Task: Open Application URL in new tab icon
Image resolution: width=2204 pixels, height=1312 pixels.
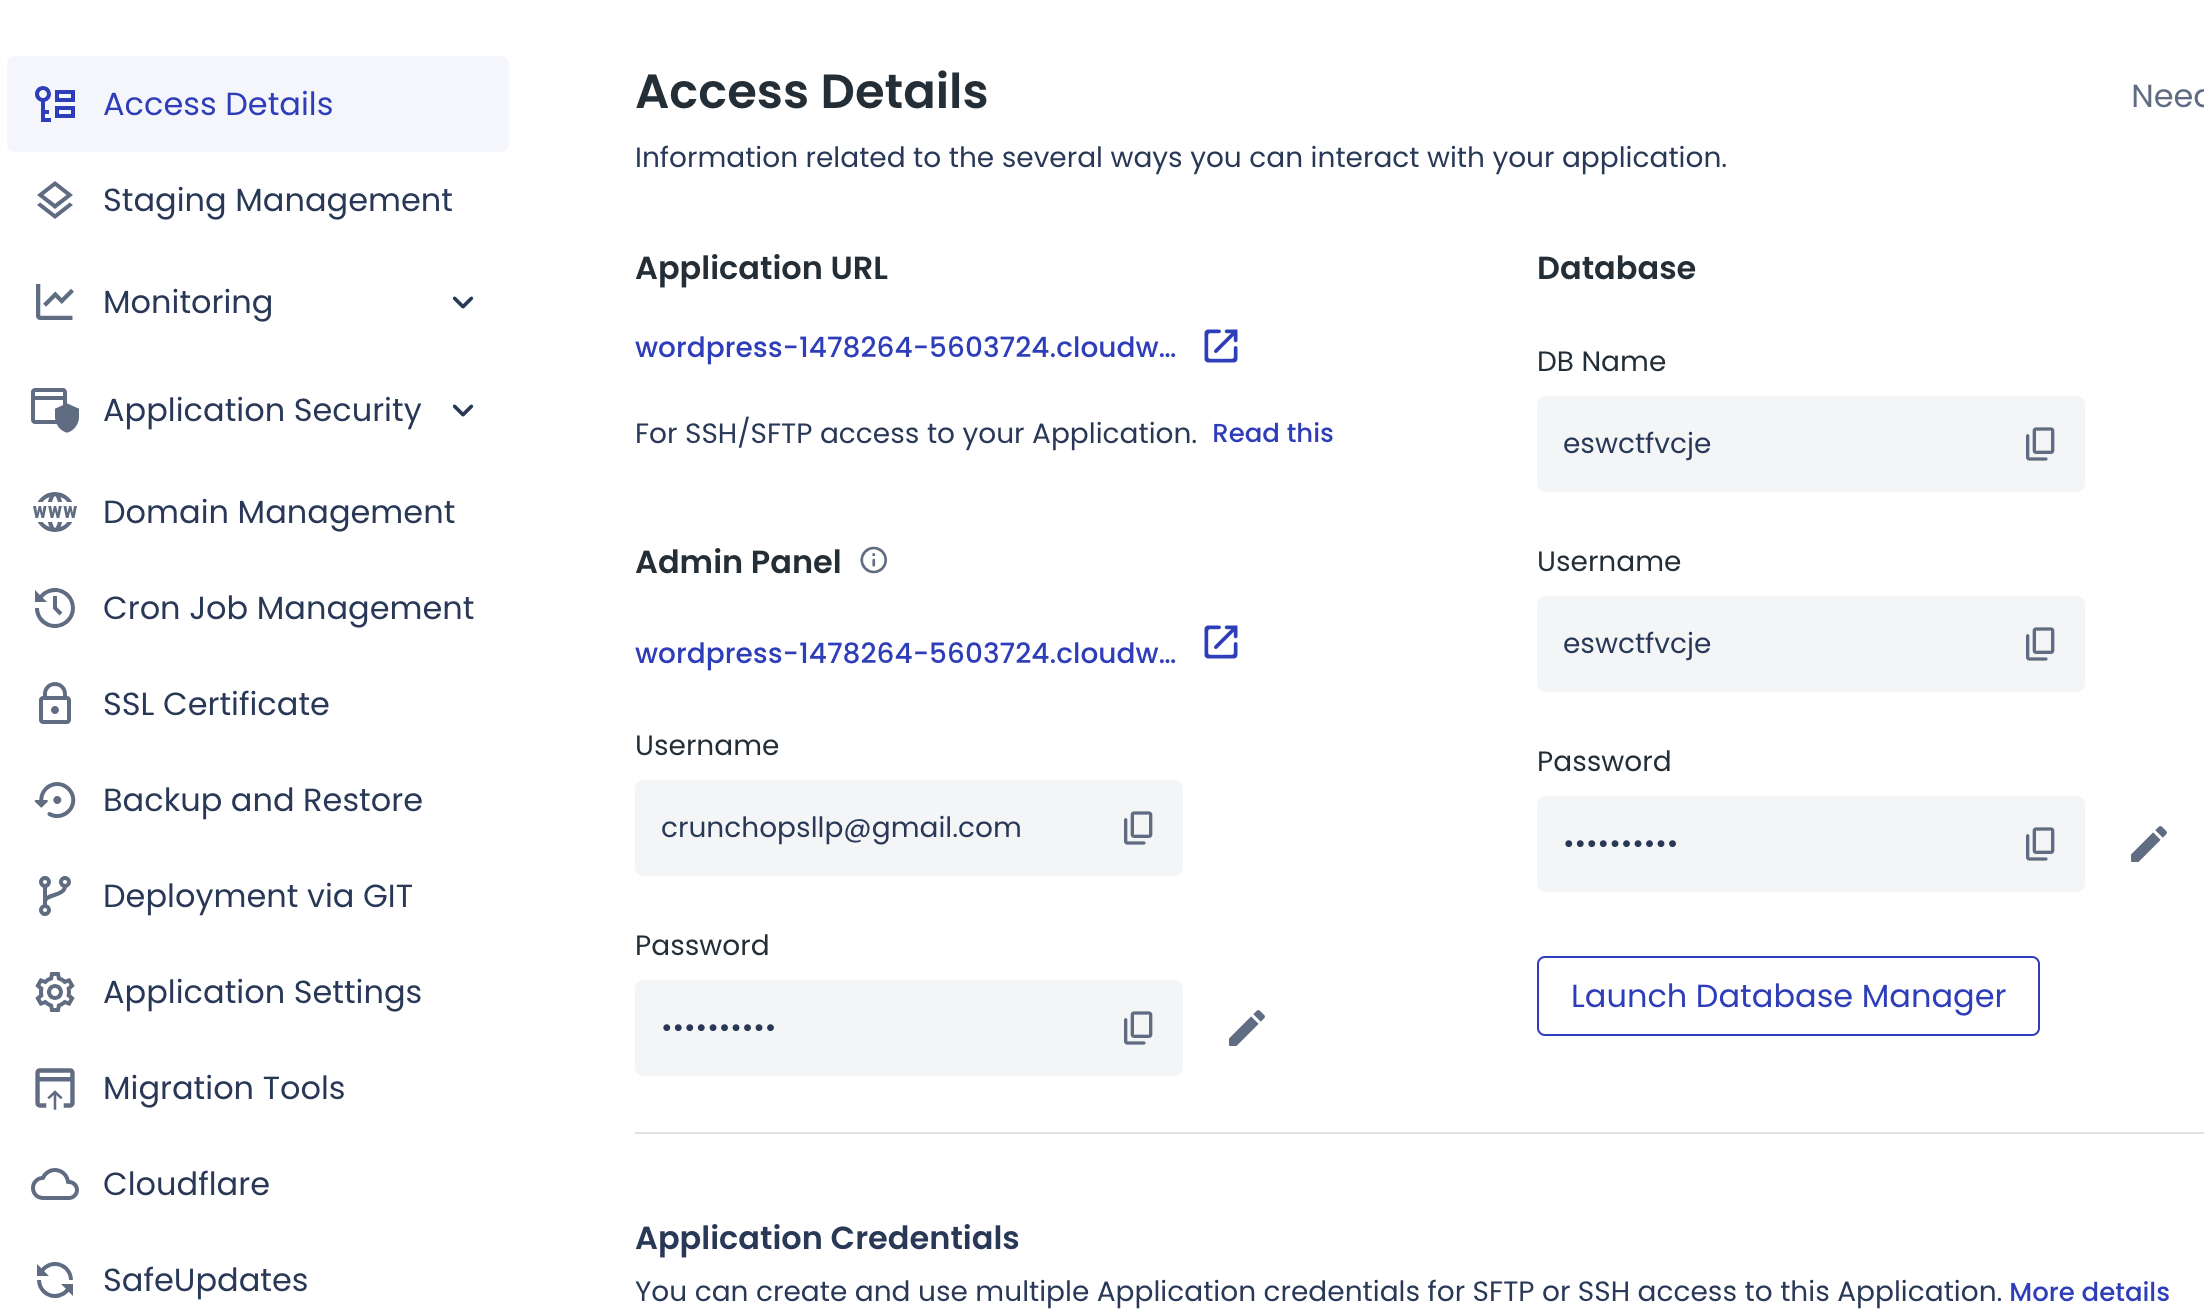Action: click(x=1220, y=346)
